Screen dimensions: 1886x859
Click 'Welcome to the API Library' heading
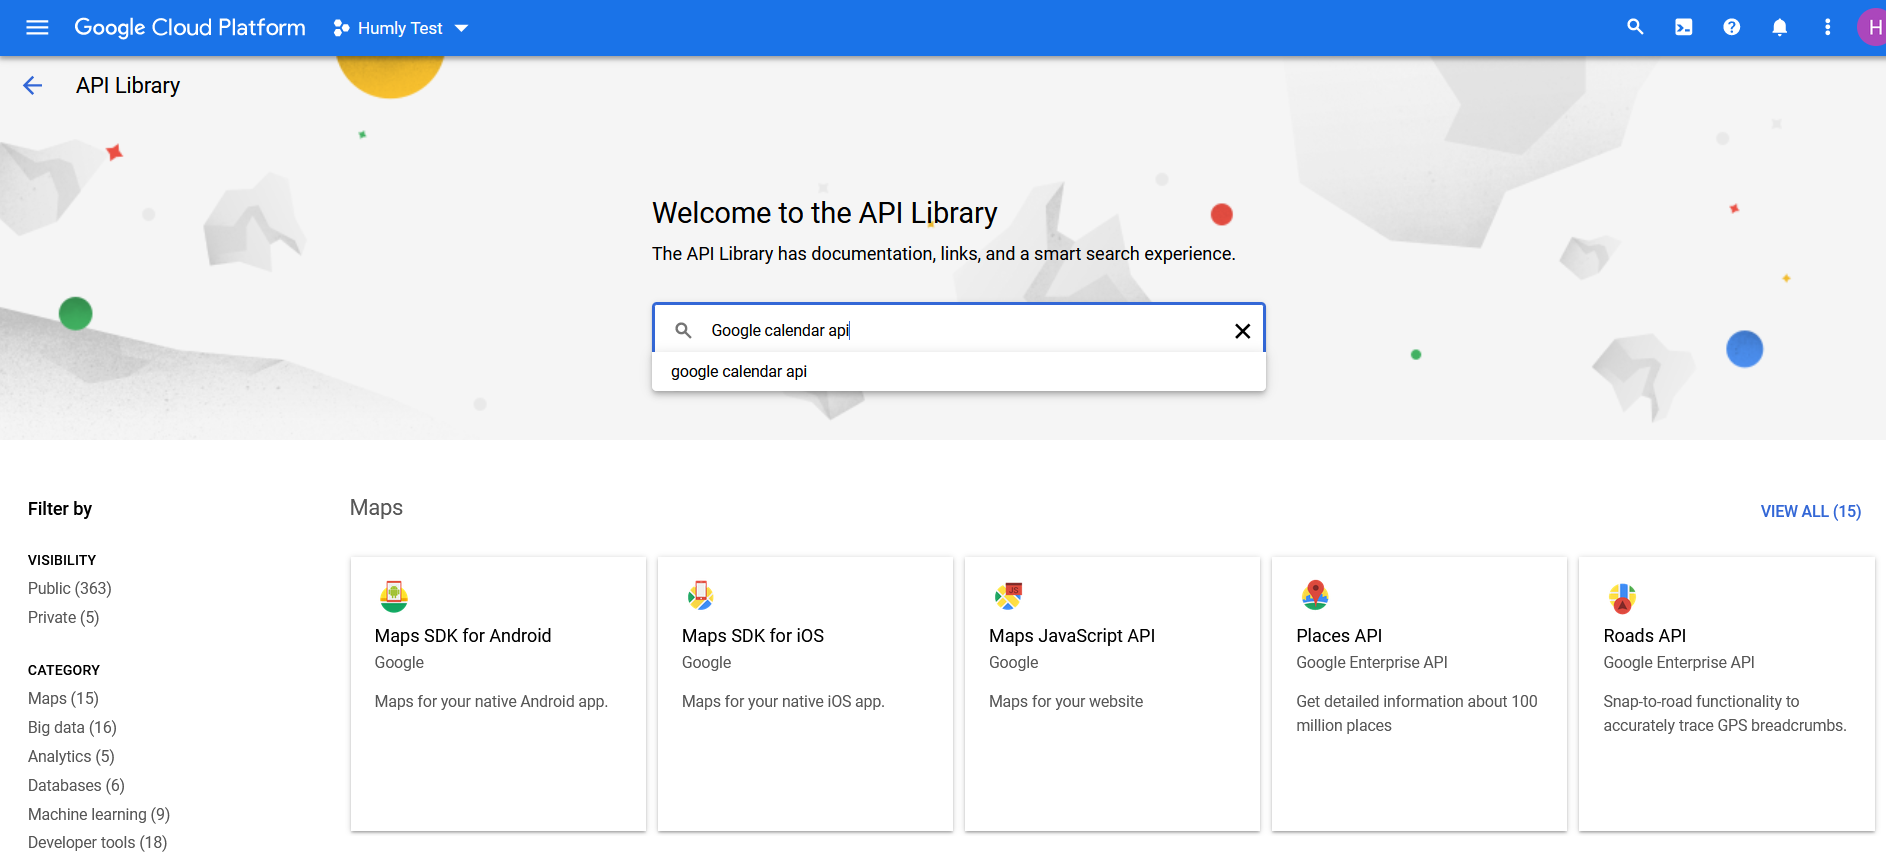(825, 213)
